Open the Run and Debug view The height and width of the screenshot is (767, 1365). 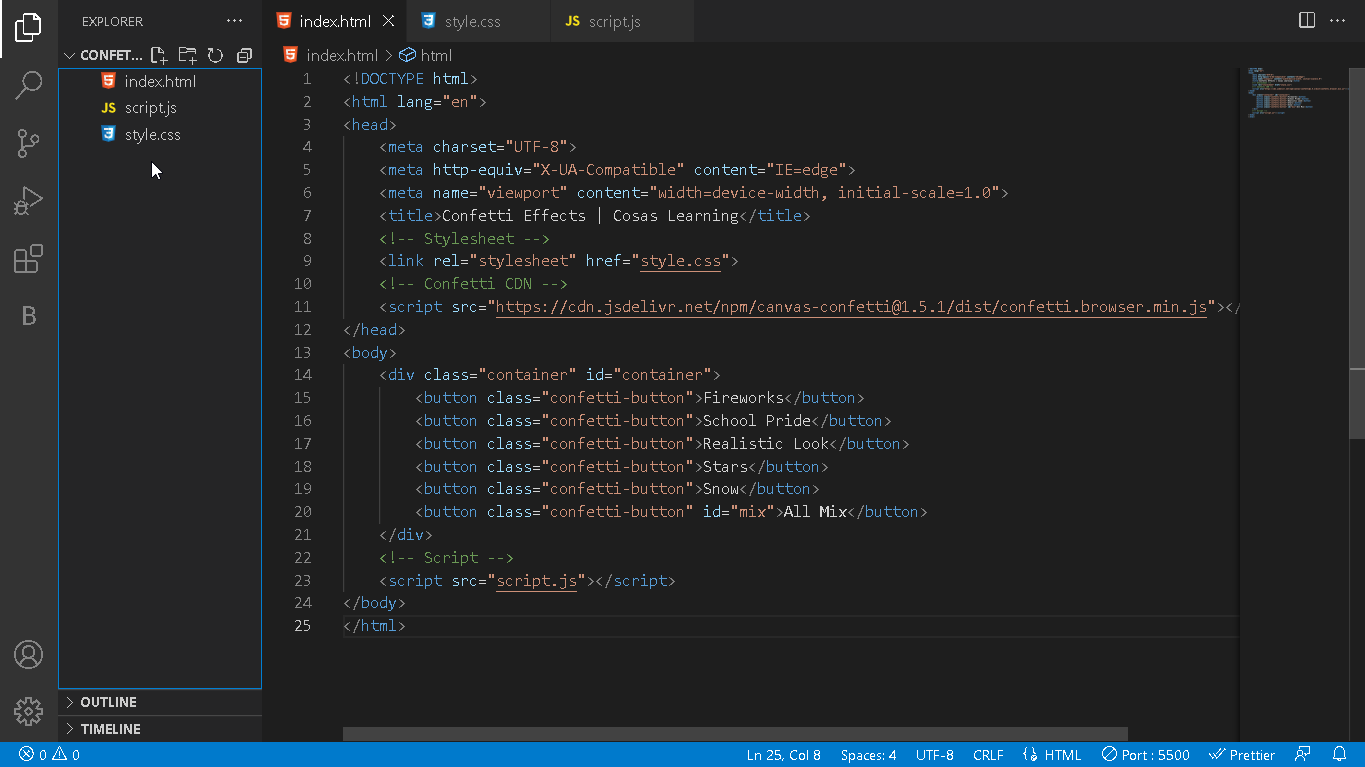(27, 201)
